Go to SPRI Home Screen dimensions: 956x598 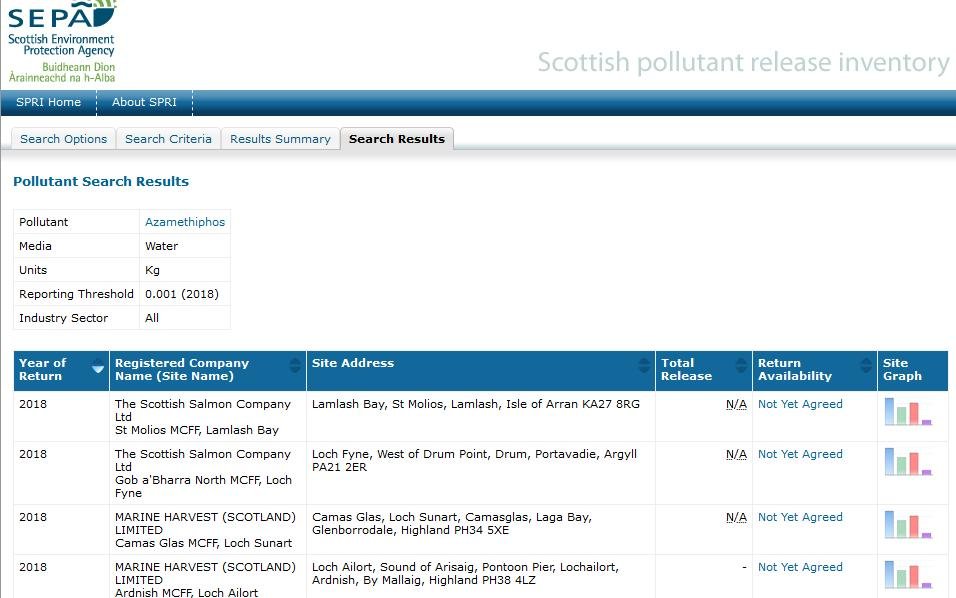49,102
